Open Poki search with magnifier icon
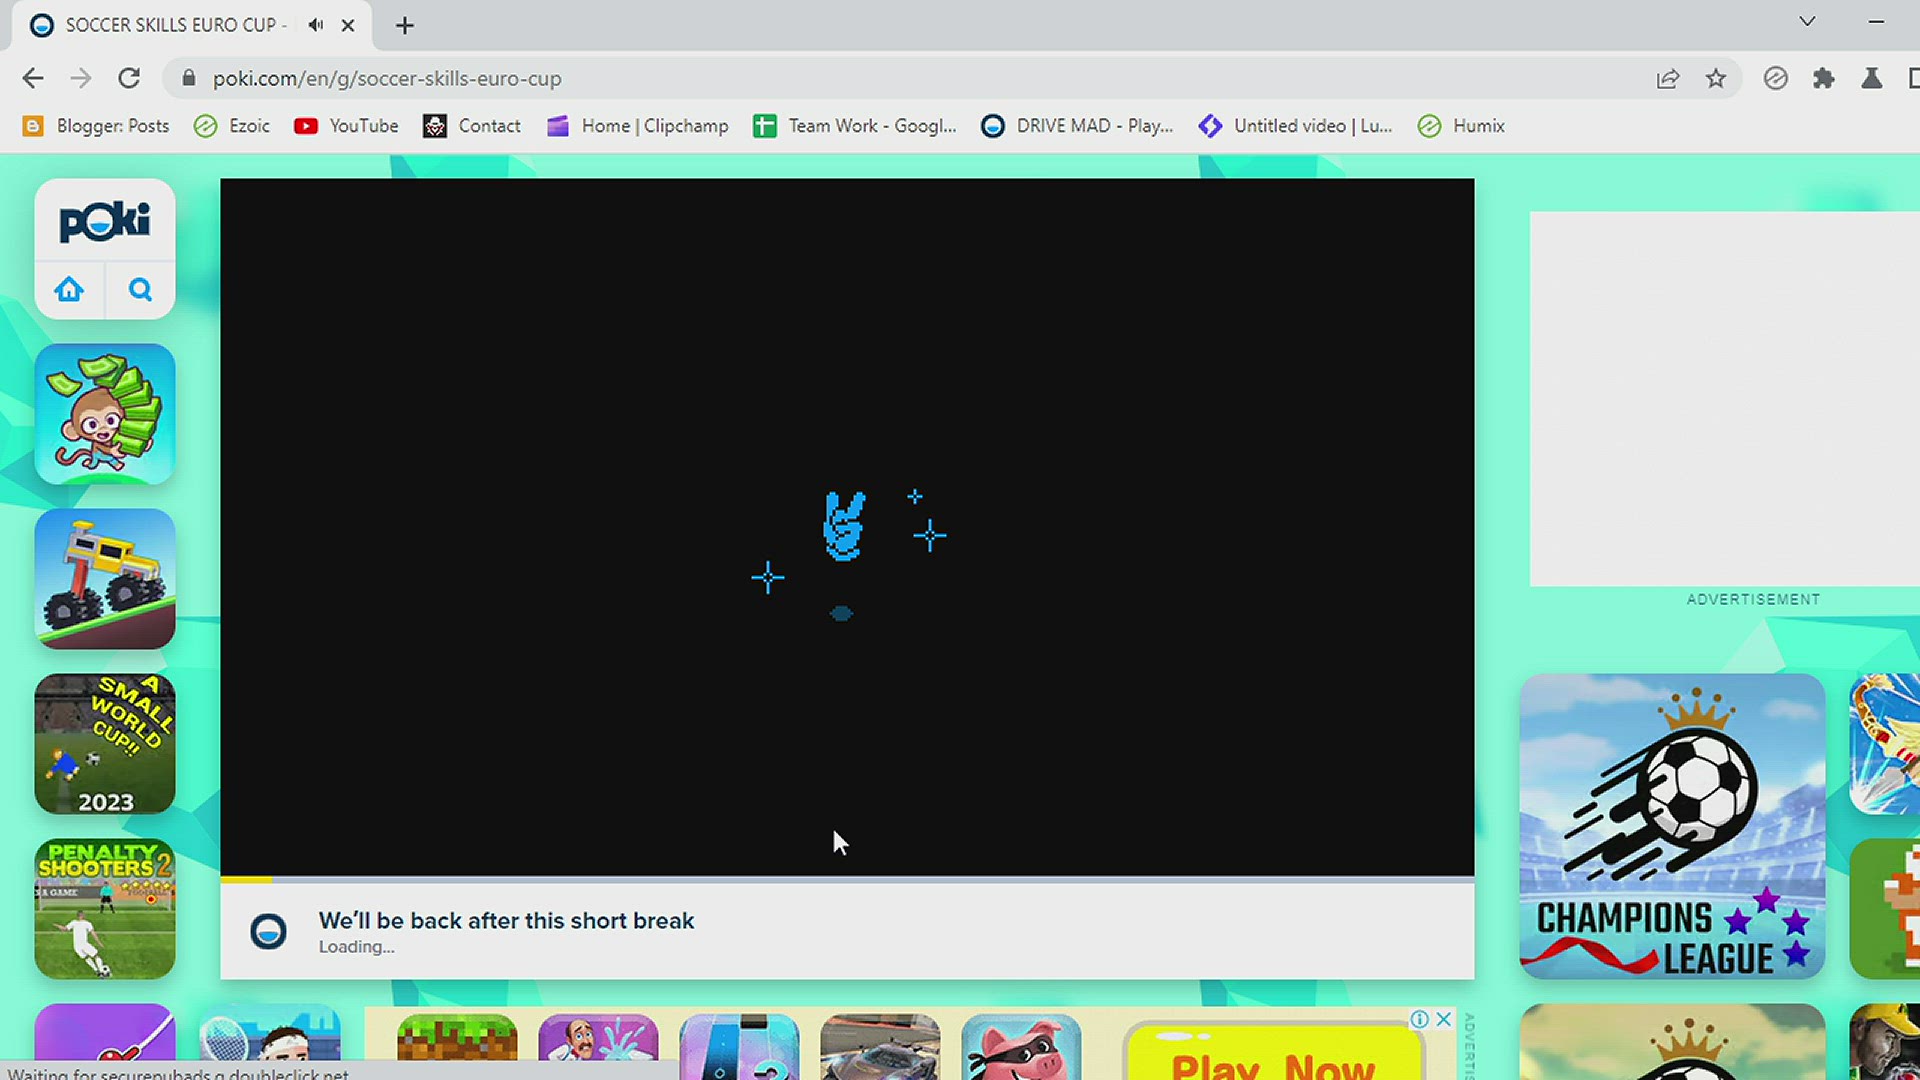This screenshot has height=1080, width=1920. [140, 290]
